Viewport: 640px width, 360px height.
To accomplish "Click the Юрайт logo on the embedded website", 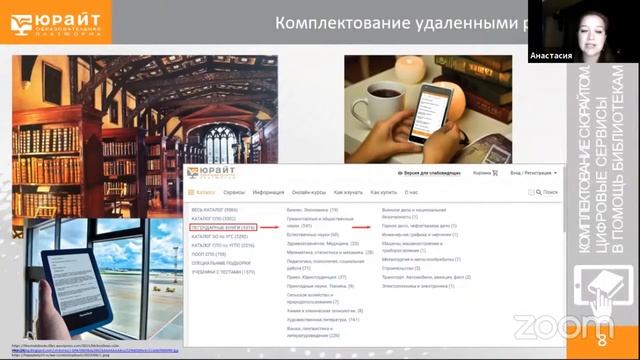I will pos(211,173).
